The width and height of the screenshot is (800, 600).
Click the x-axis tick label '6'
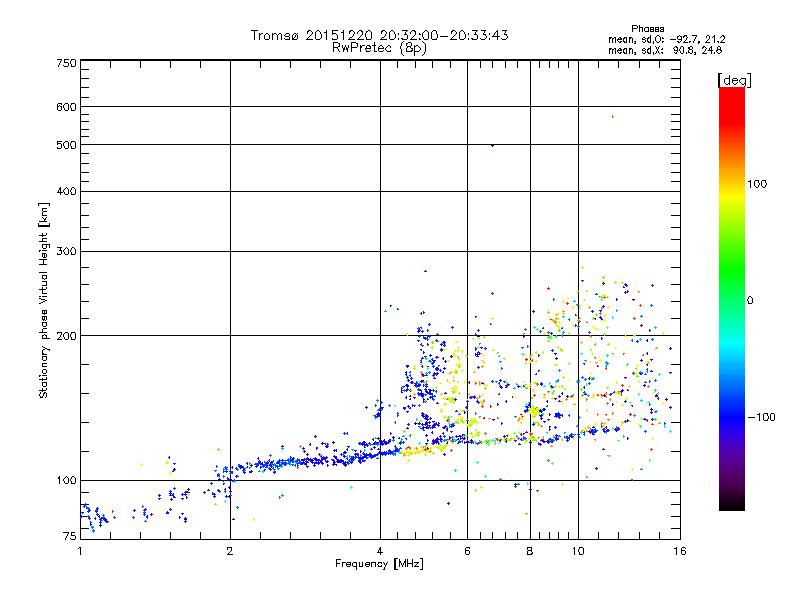467,551
